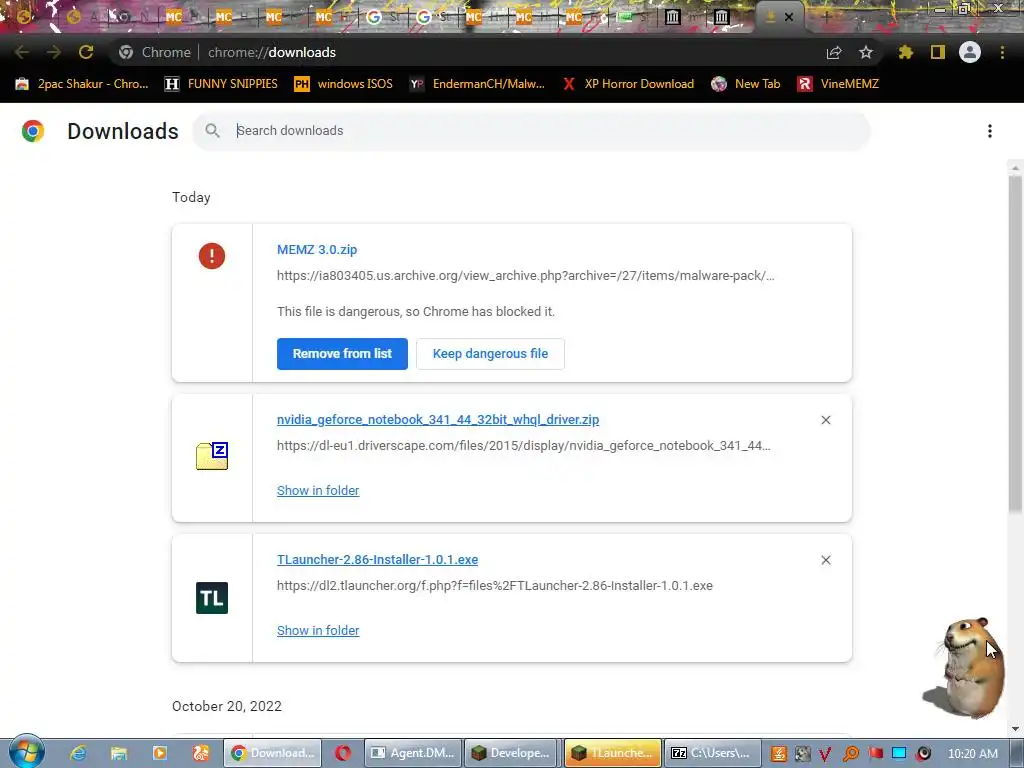Close the active Downloads tab

pyautogui.click(x=789, y=18)
